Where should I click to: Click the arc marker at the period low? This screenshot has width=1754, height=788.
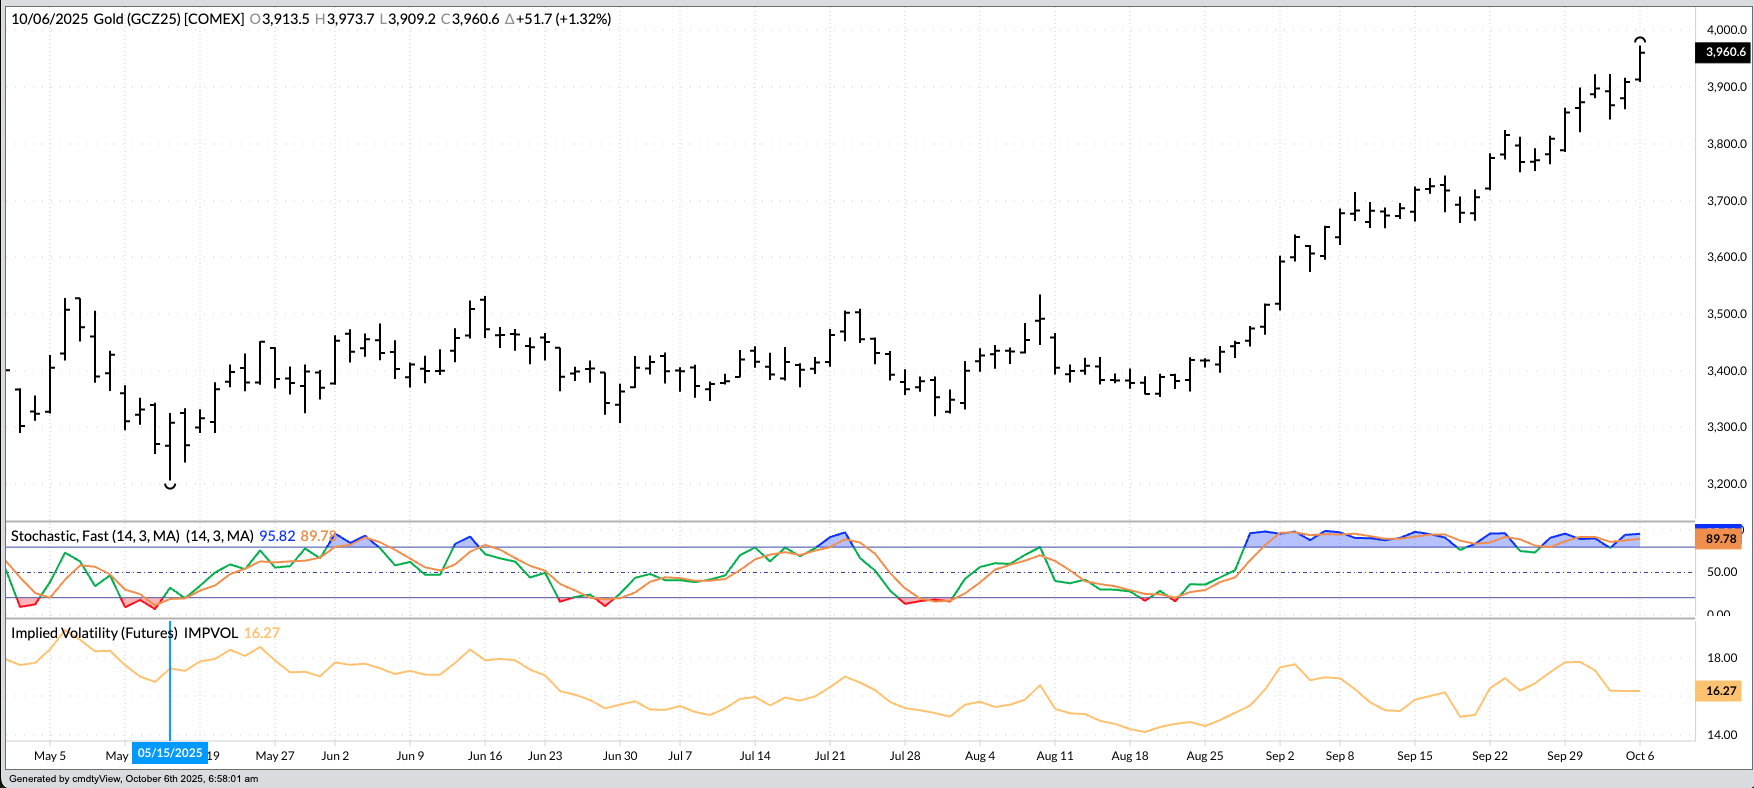[x=170, y=486]
